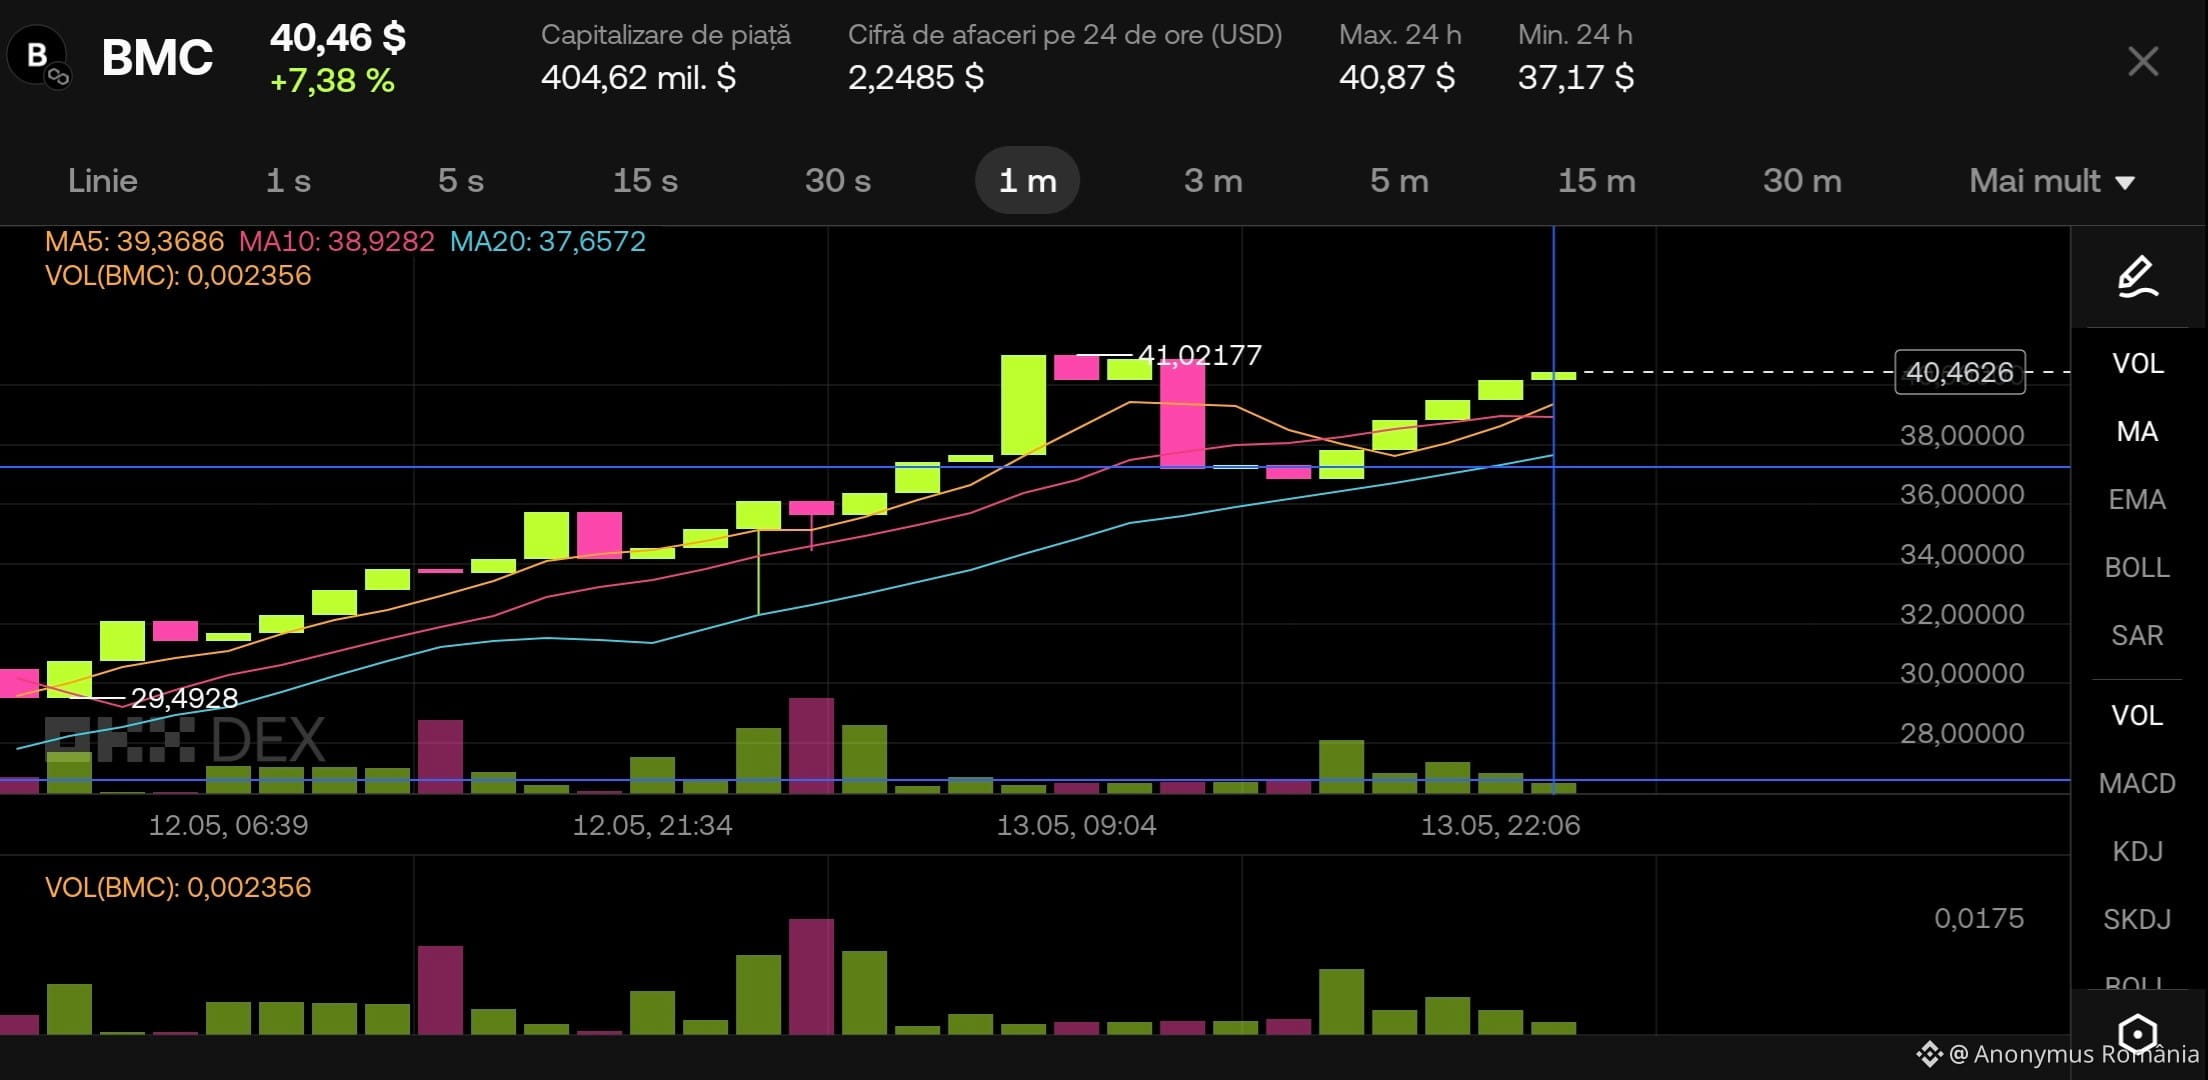Image resolution: width=2208 pixels, height=1080 pixels.
Task: Click the +7,38 % price change
Action: tap(332, 81)
